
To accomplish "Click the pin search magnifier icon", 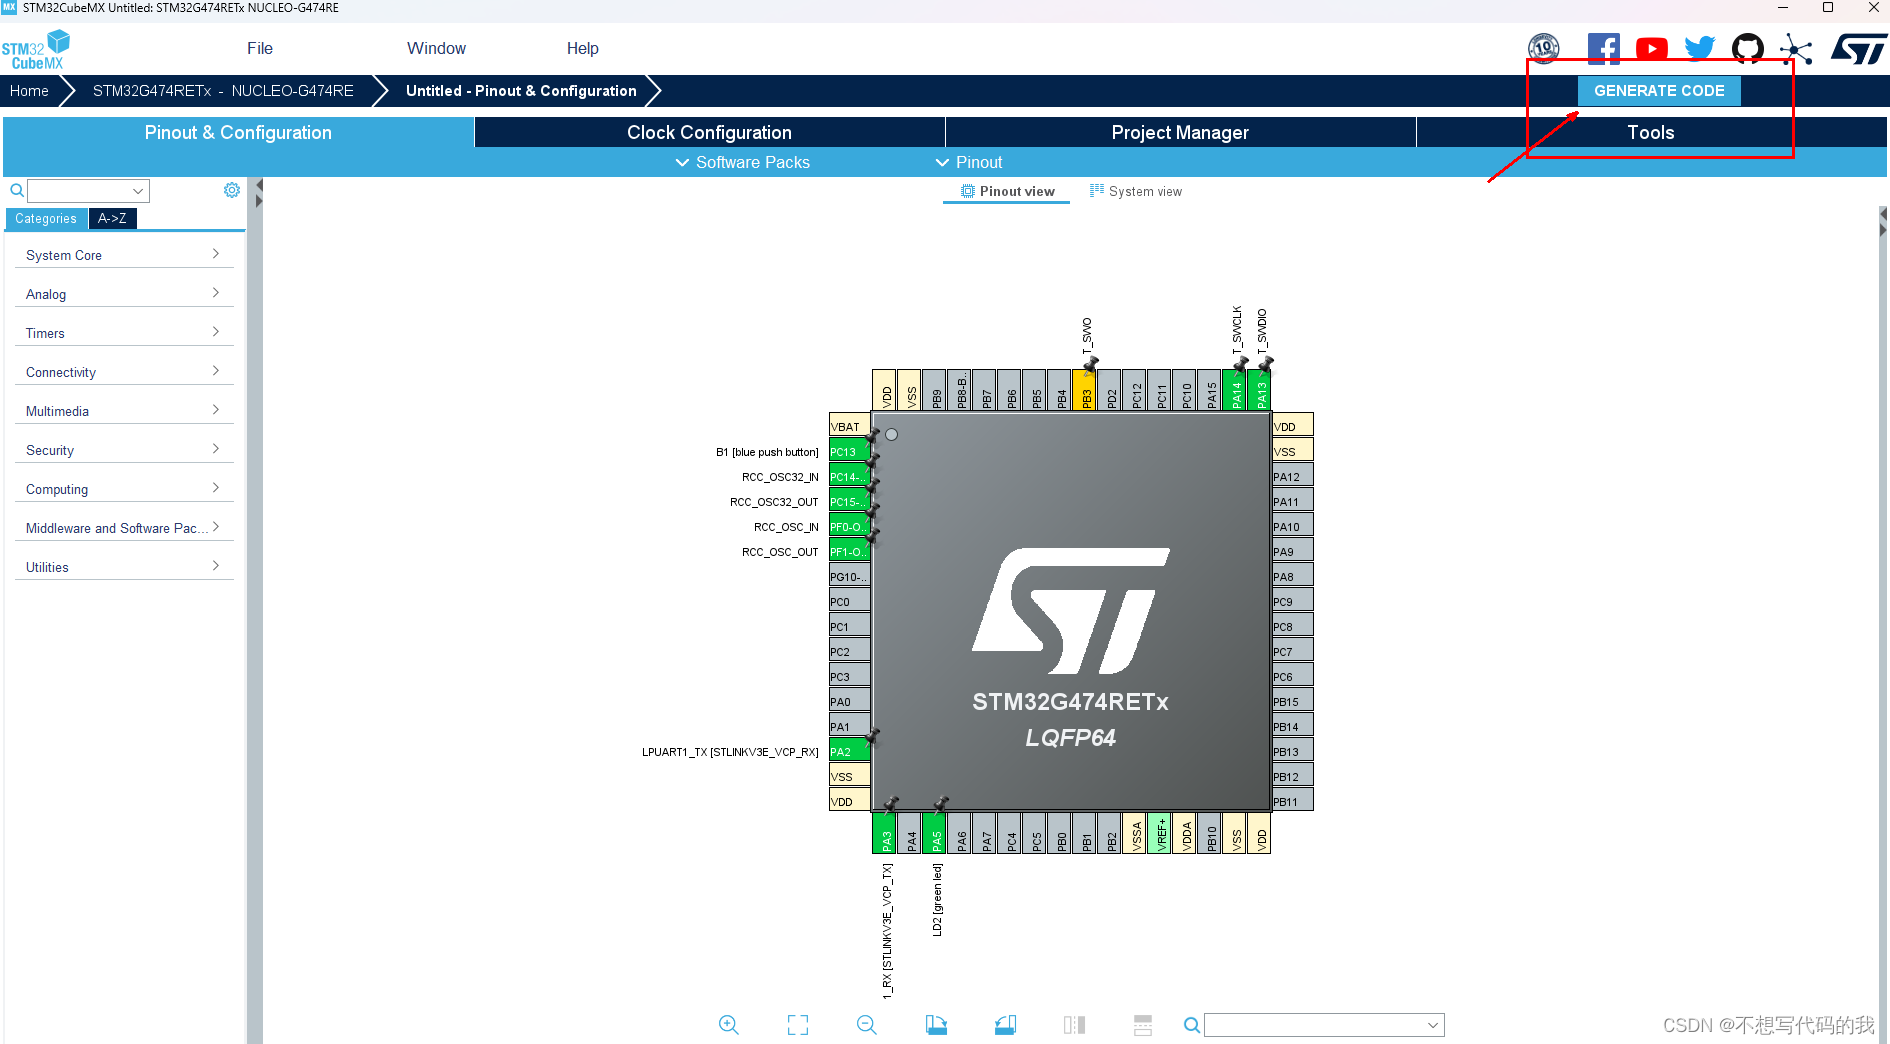I will [1191, 1025].
